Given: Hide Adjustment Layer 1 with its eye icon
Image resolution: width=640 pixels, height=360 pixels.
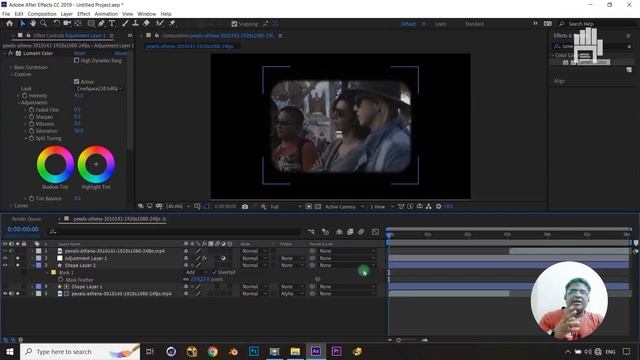Looking at the screenshot, I should click(x=5, y=258).
